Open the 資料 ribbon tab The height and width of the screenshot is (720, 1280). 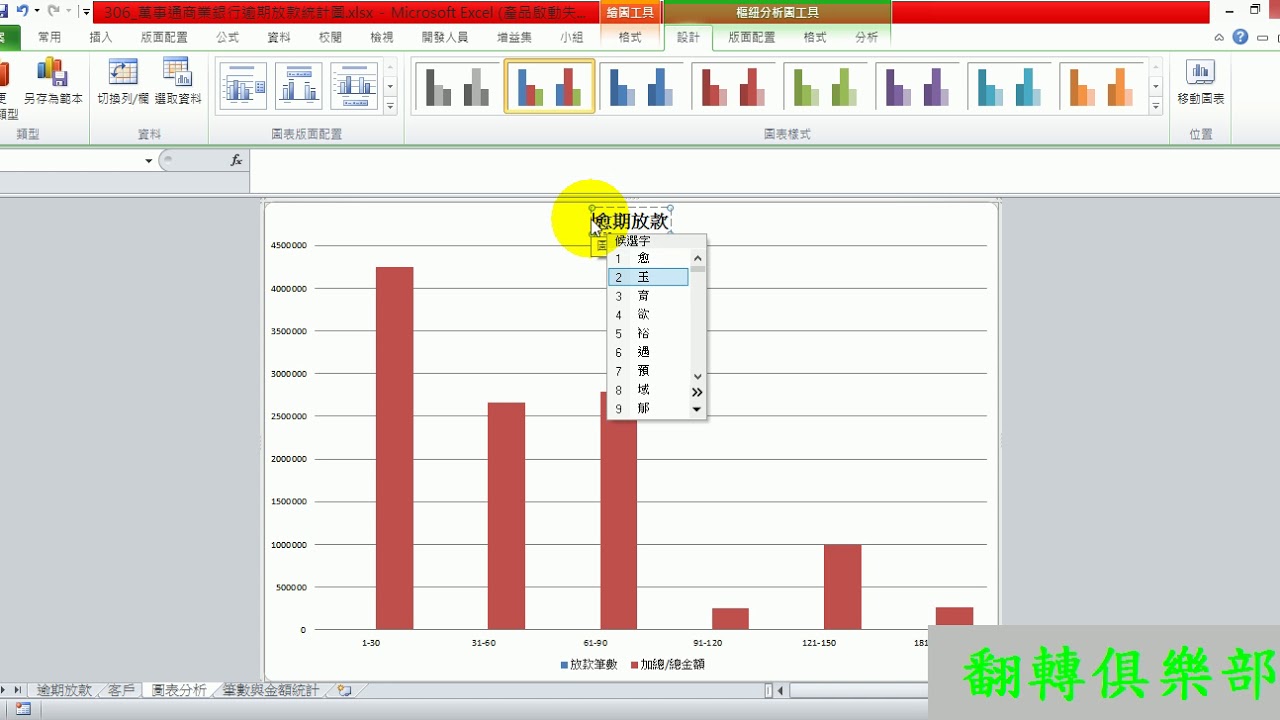[x=279, y=37]
